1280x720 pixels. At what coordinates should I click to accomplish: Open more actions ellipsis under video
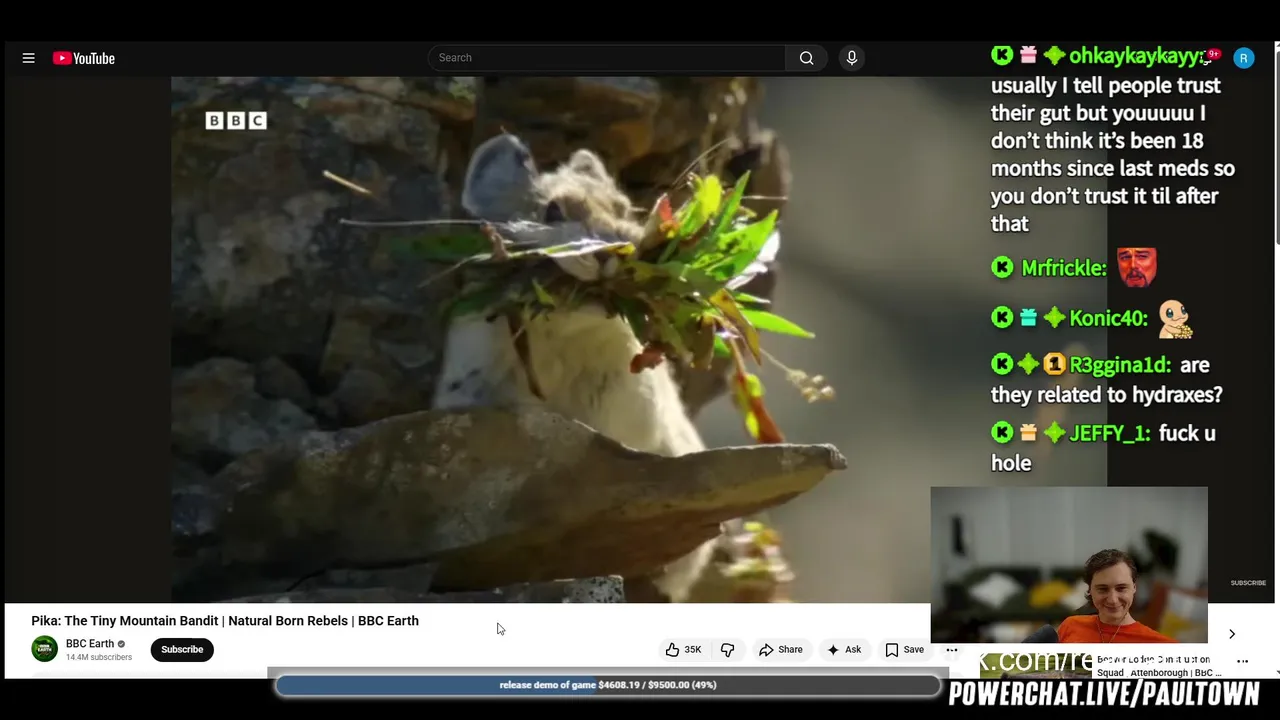coord(952,650)
